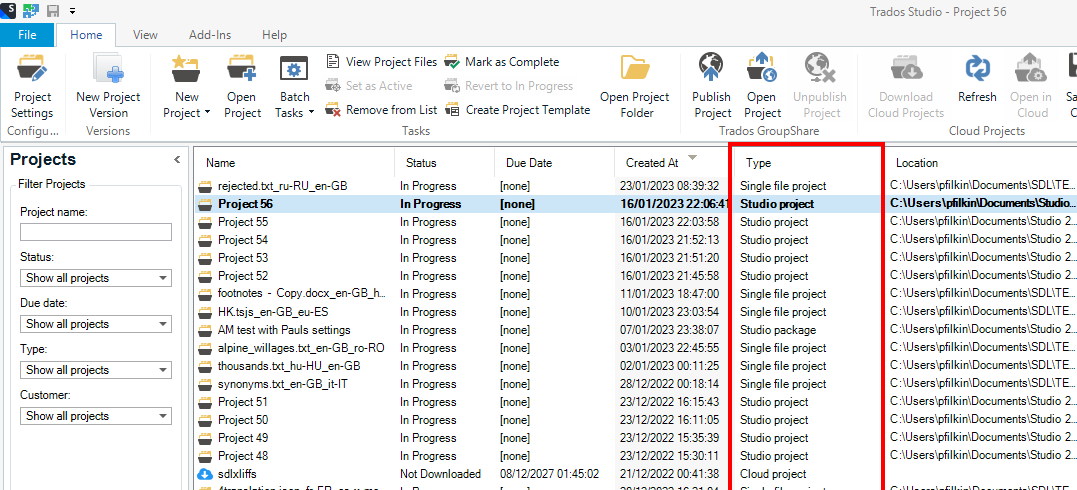1077x490 pixels.
Task: Select the Project 49 row
Action: [636, 438]
